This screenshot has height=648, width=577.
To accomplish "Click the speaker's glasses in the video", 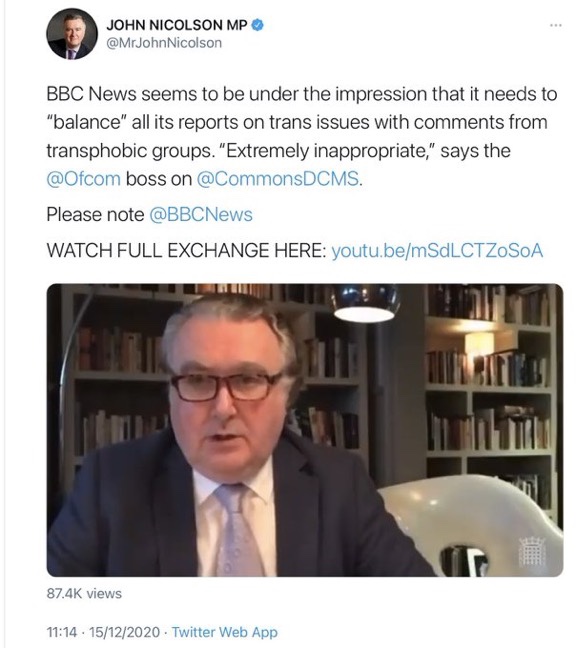I will [227, 387].
